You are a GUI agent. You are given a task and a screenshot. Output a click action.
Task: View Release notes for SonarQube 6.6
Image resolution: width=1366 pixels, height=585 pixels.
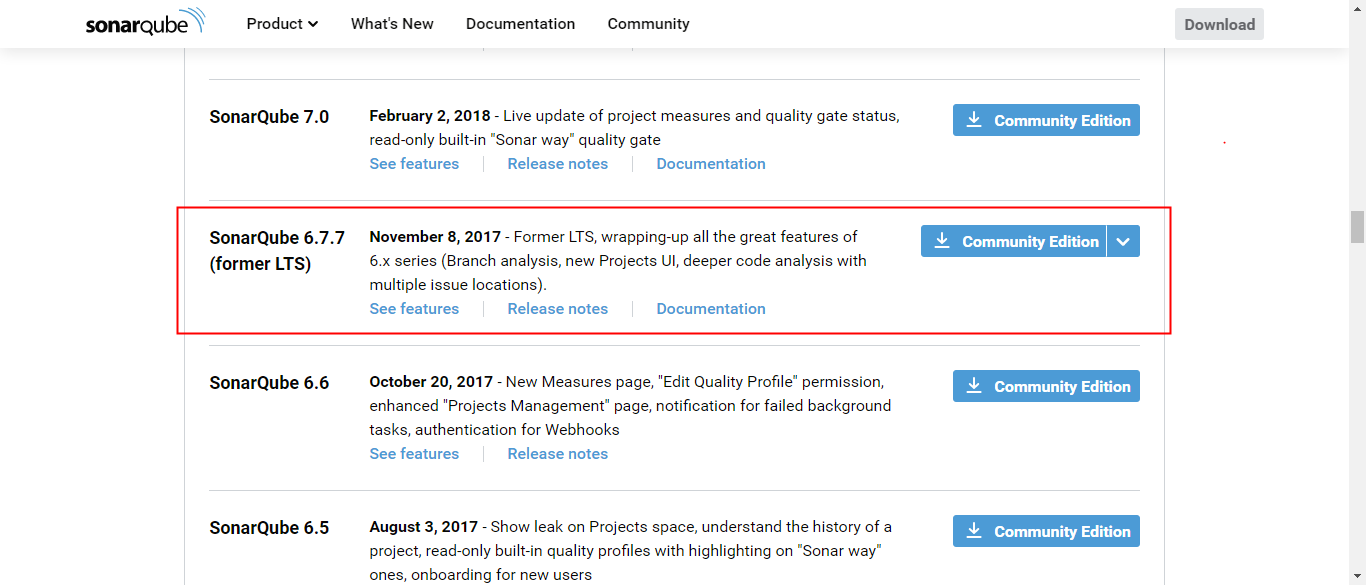(557, 454)
